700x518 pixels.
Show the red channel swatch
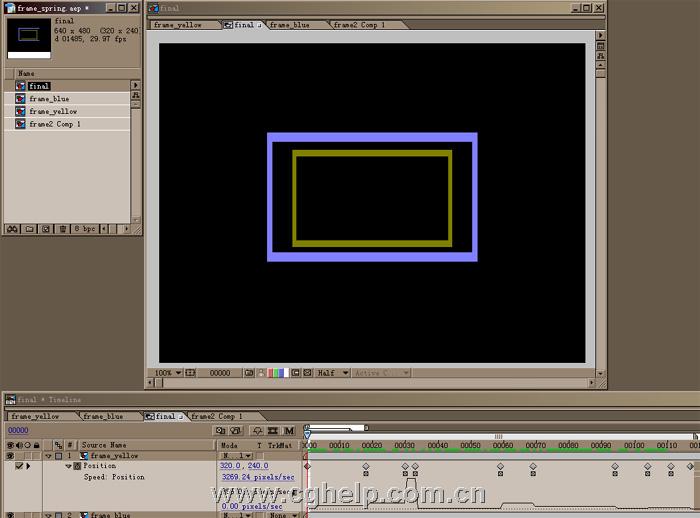click(x=270, y=373)
